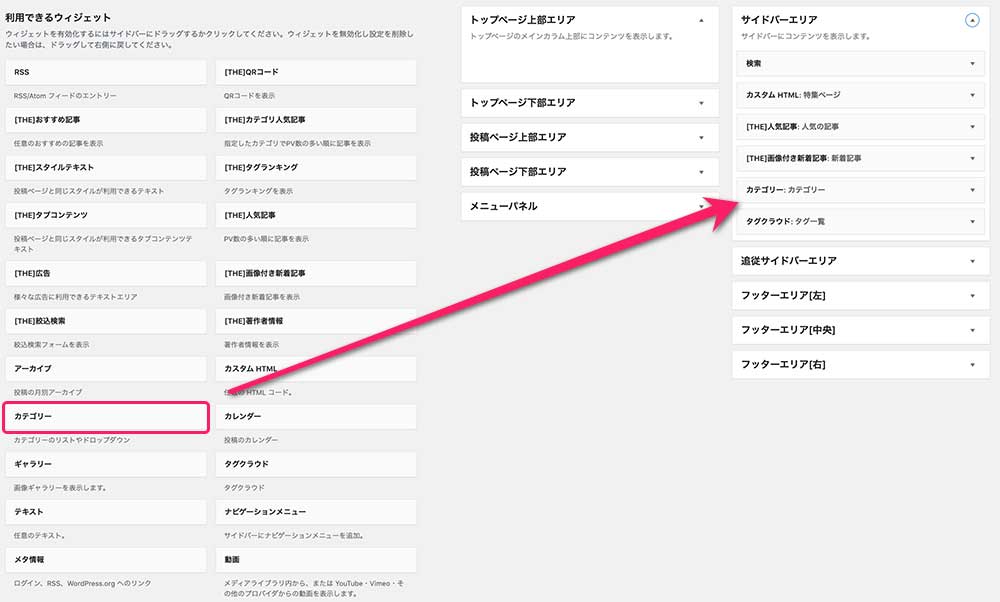Click the arrow on タグクラウド: タグ一覧
1000x602 pixels.
pyautogui.click(x=971, y=221)
